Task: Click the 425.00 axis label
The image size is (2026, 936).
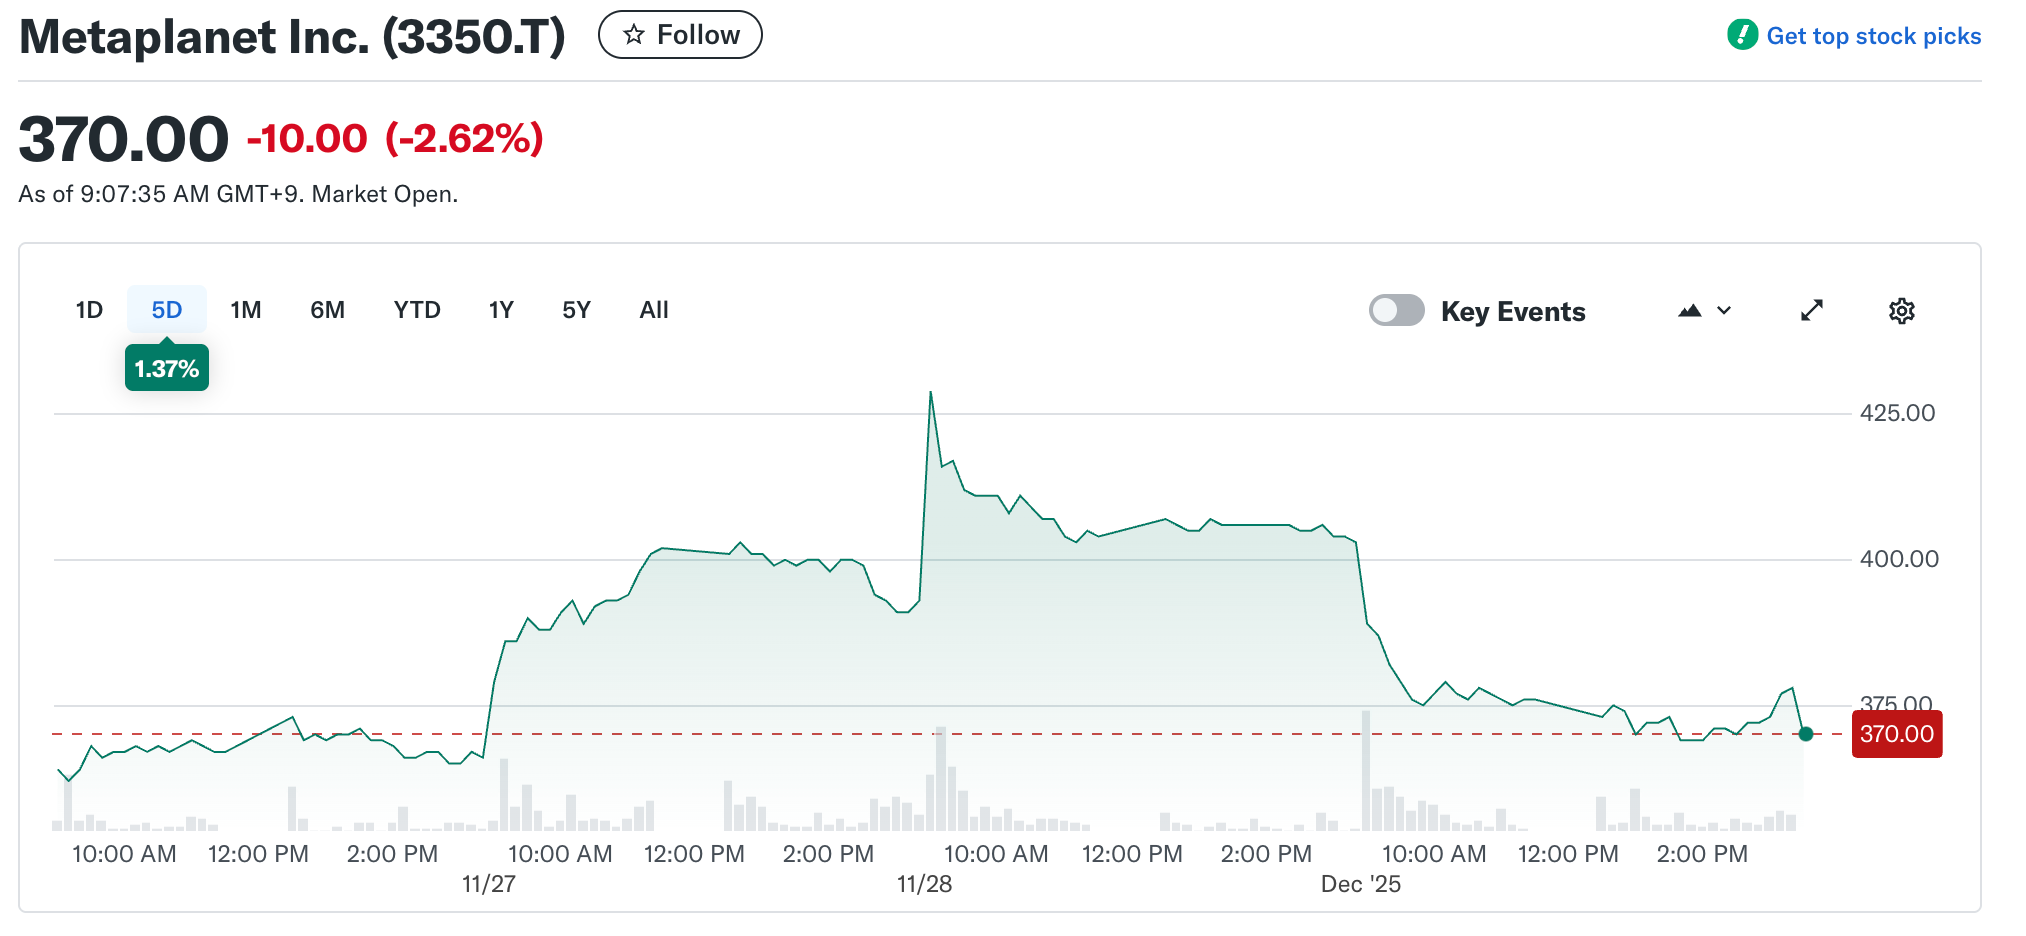Action: pyautogui.click(x=1897, y=413)
